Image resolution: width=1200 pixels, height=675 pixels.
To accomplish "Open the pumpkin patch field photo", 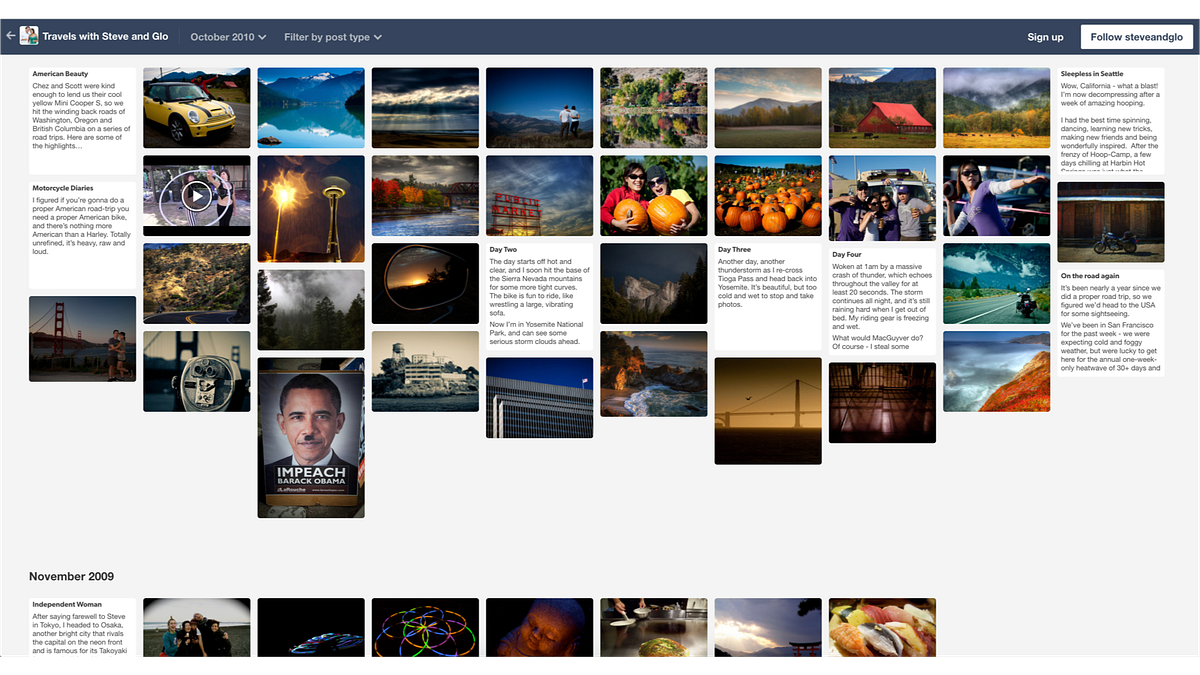I will click(x=768, y=195).
